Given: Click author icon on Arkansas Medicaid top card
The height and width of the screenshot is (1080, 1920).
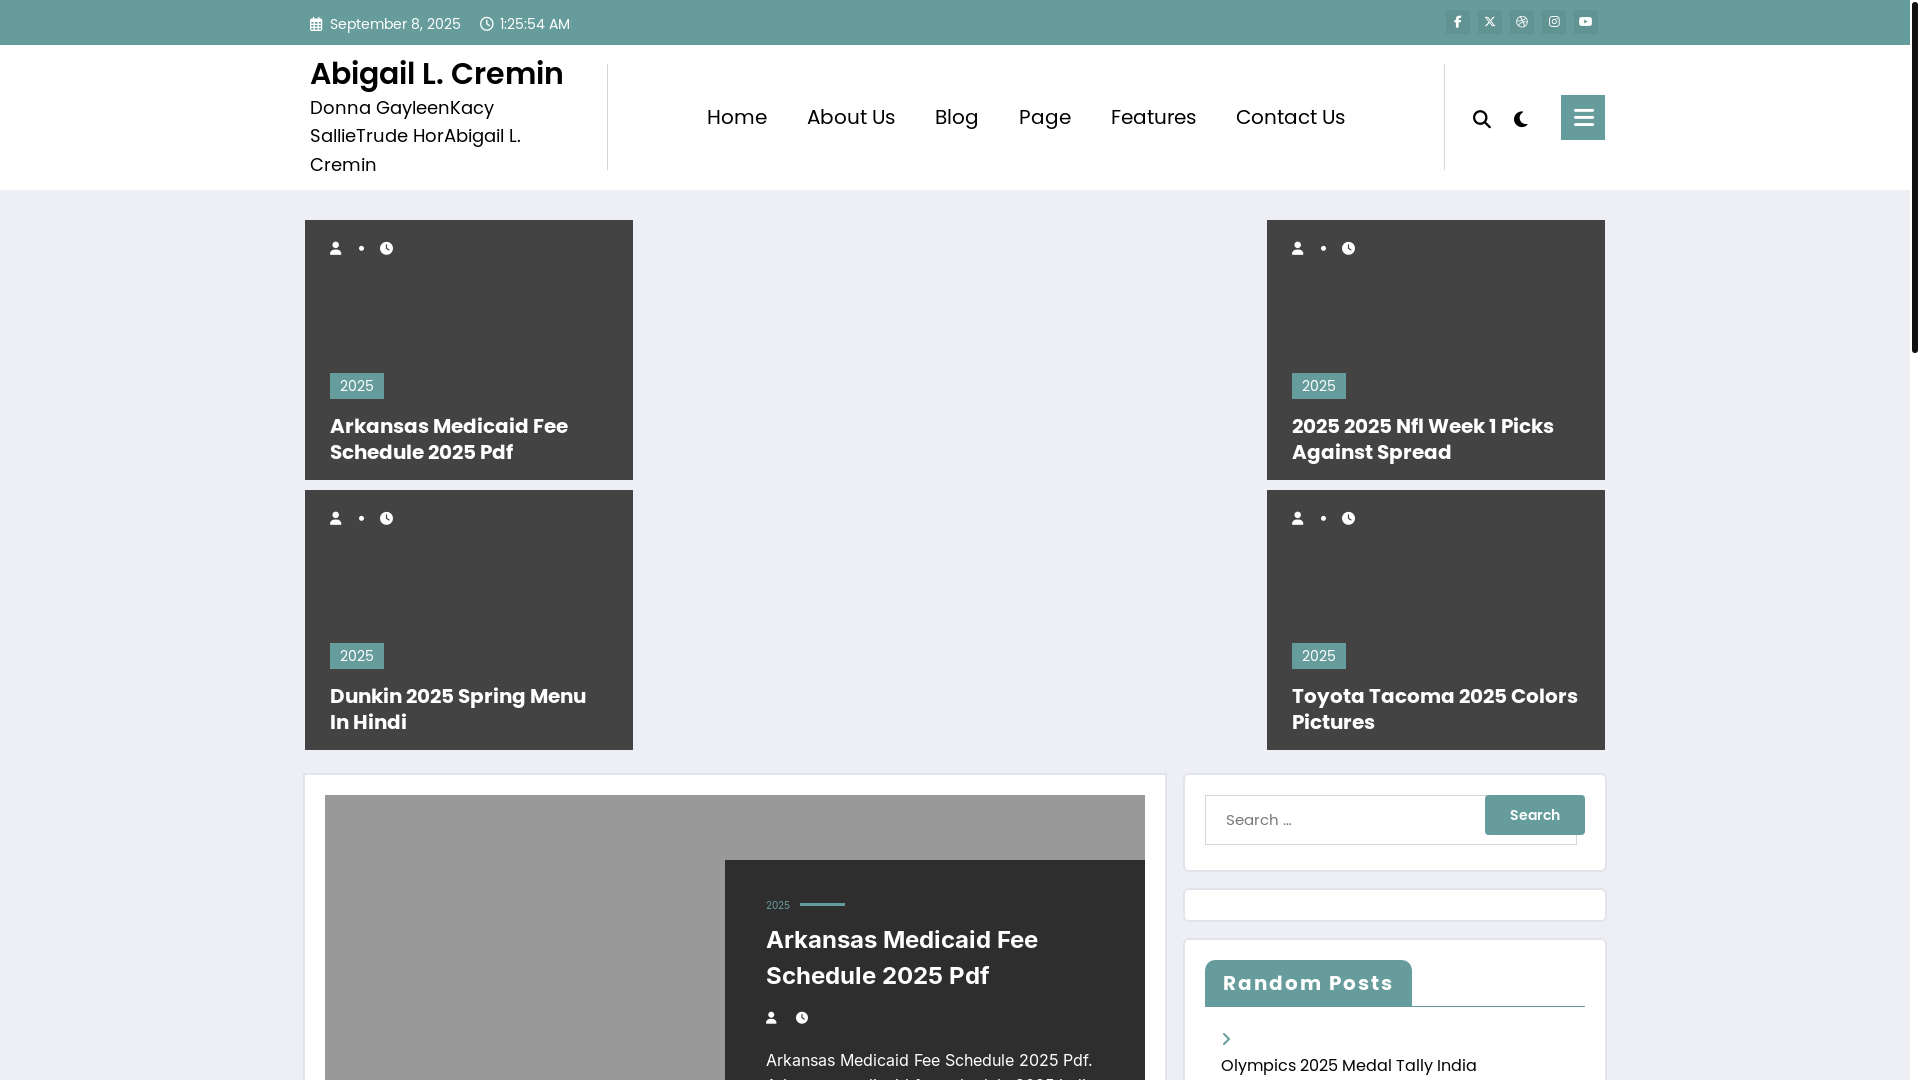Looking at the screenshot, I should click(336, 248).
